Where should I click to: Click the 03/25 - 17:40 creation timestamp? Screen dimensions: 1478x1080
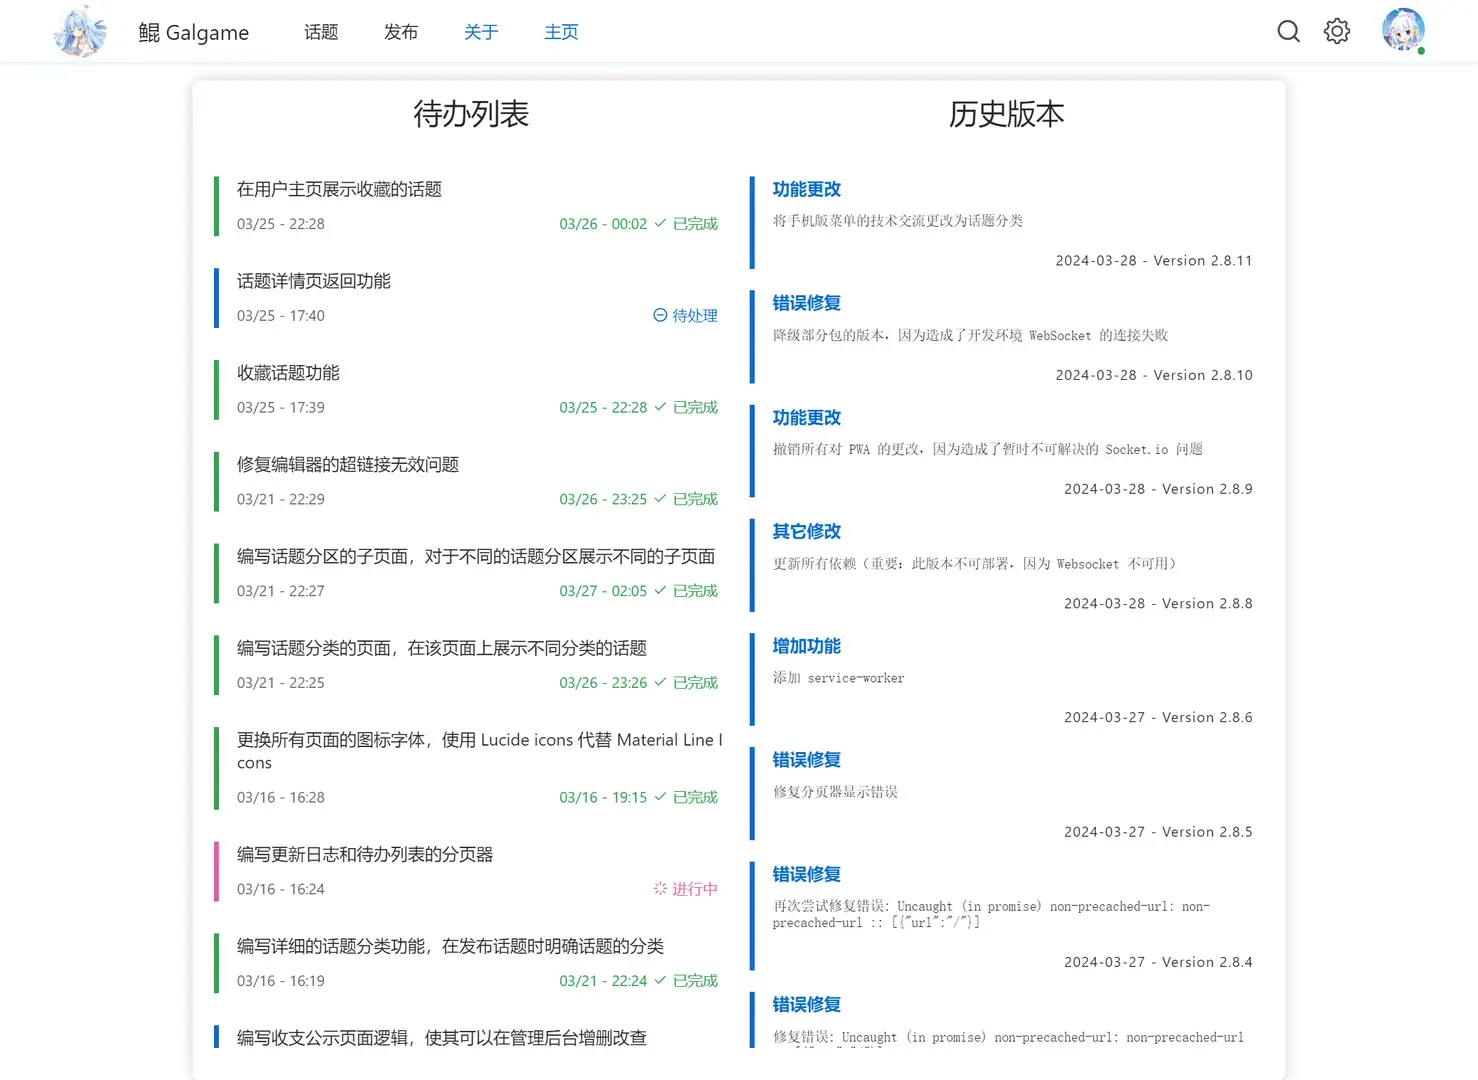(x=281, y=316)
